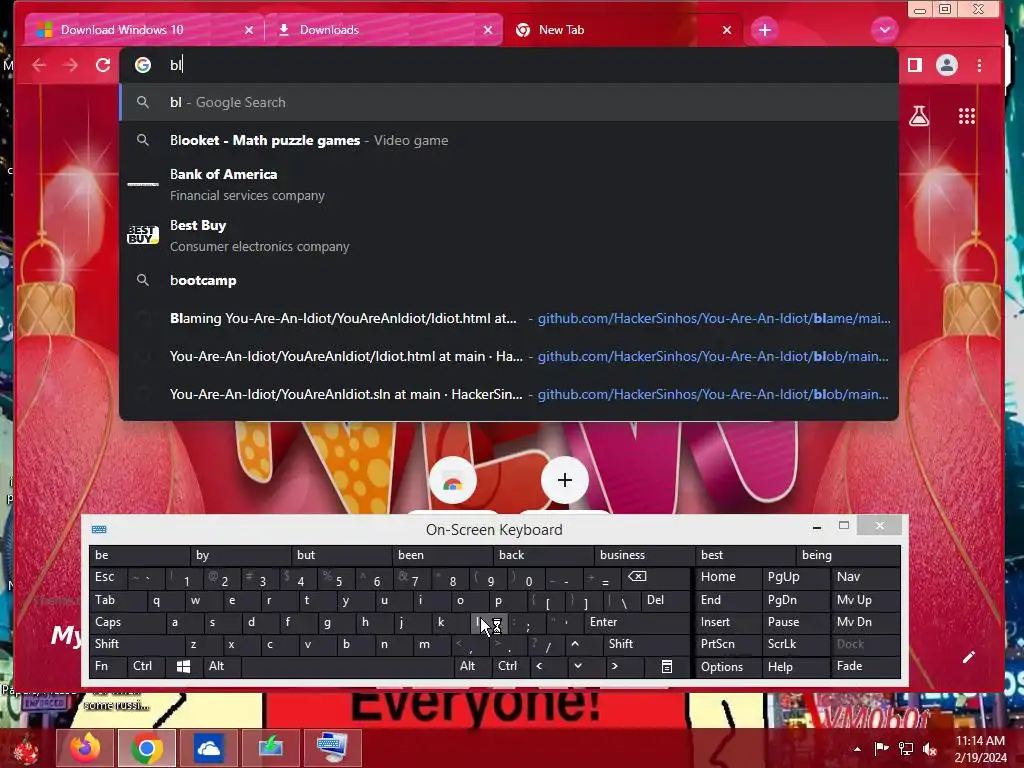Open the On-Screen Keyboard taskbar icon
Viewport: 1024px width, 768px height.
point(332,748)
